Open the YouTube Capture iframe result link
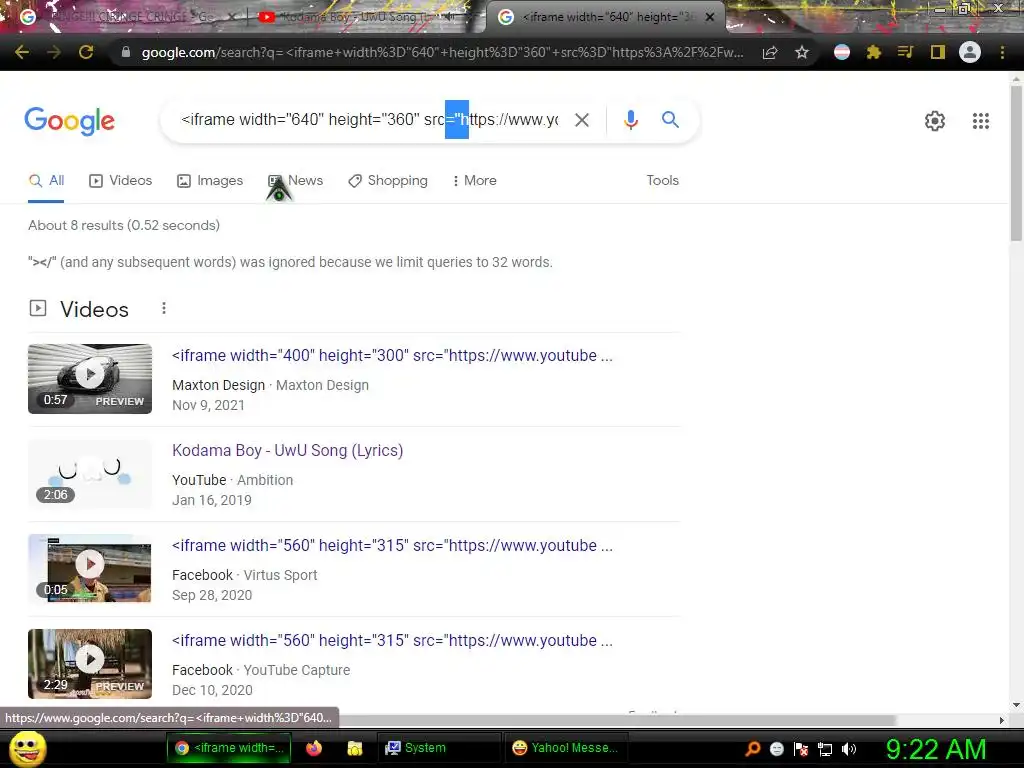 pos(392,641)
